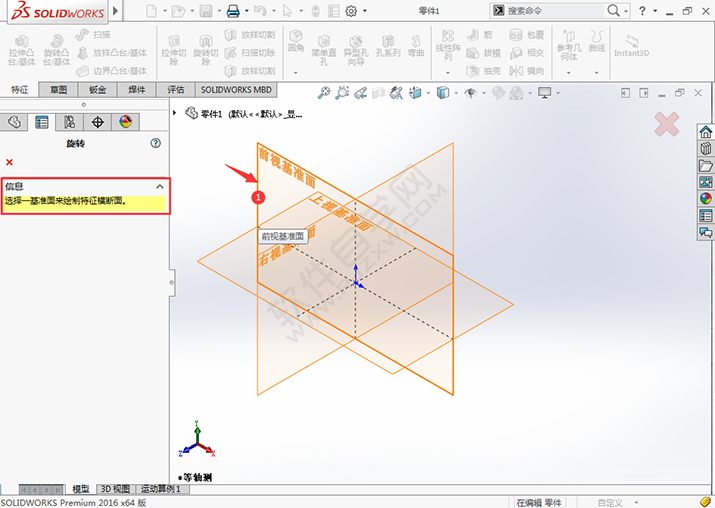
Task: Expand the SOLIDWORKS logo menu arrow
Action: (x=115, y=10)
